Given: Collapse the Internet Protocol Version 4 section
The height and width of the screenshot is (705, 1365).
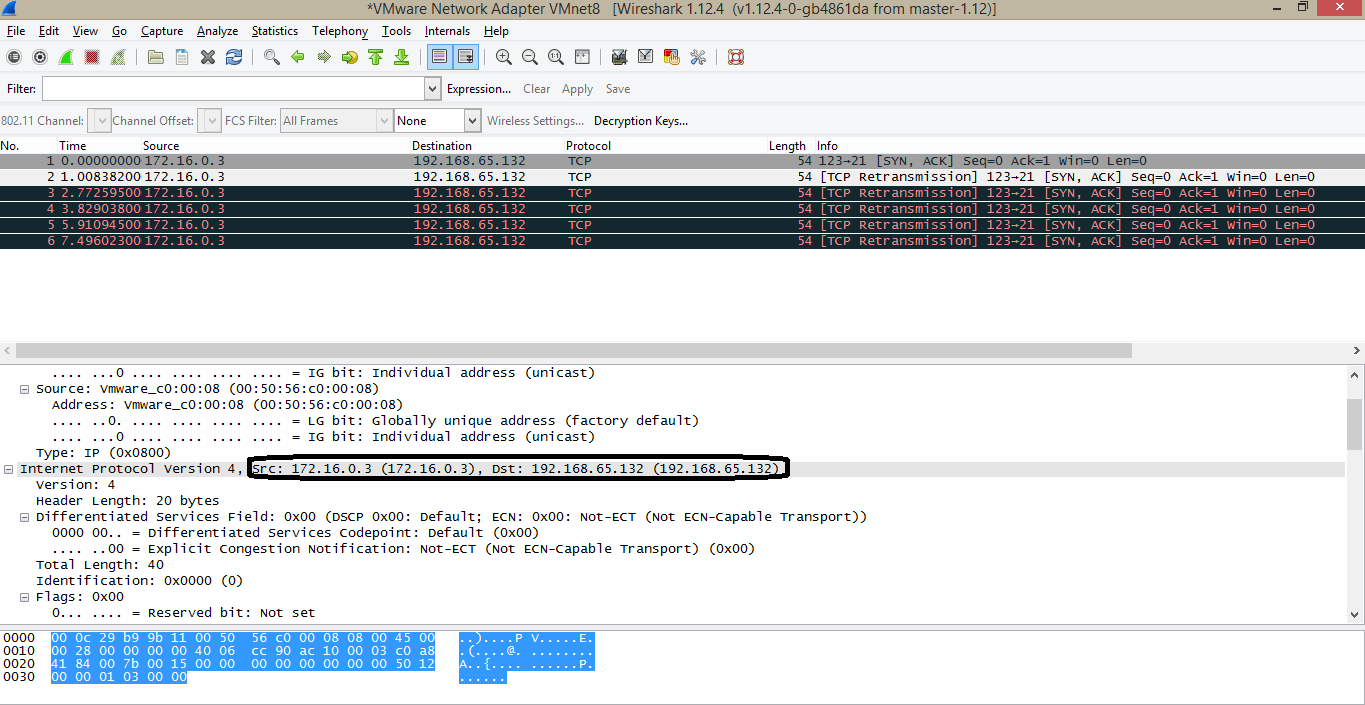Looking at the screenshot, I should (9, 468).
